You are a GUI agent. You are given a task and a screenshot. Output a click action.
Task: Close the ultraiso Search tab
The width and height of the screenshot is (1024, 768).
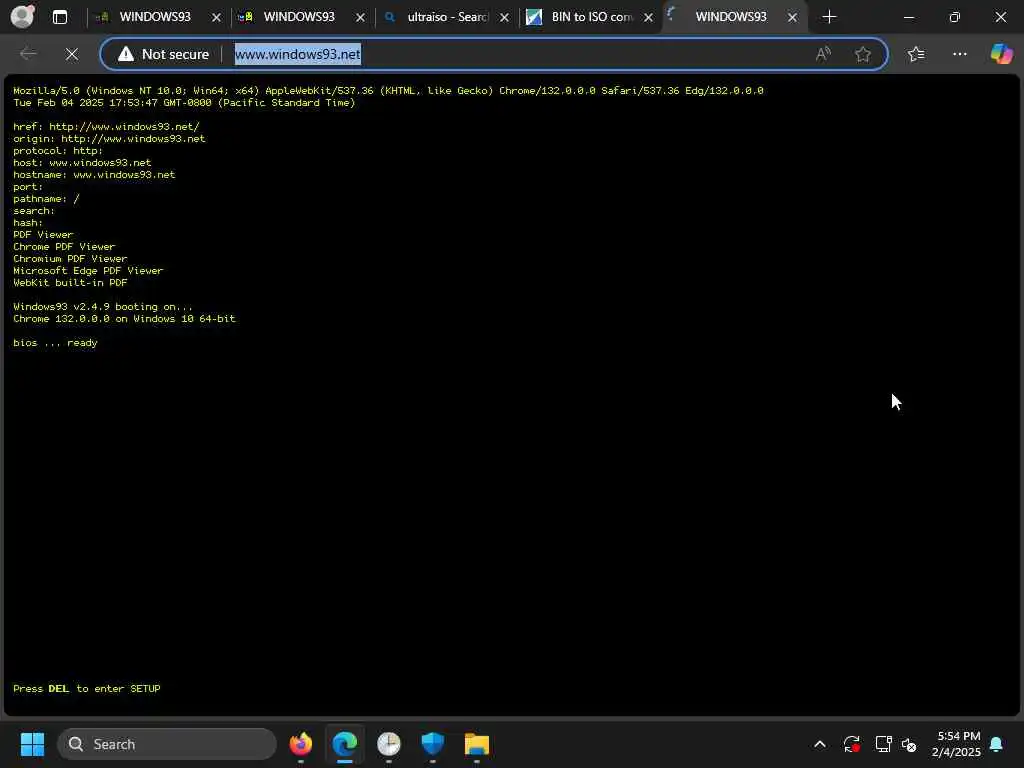click(504, 18)
